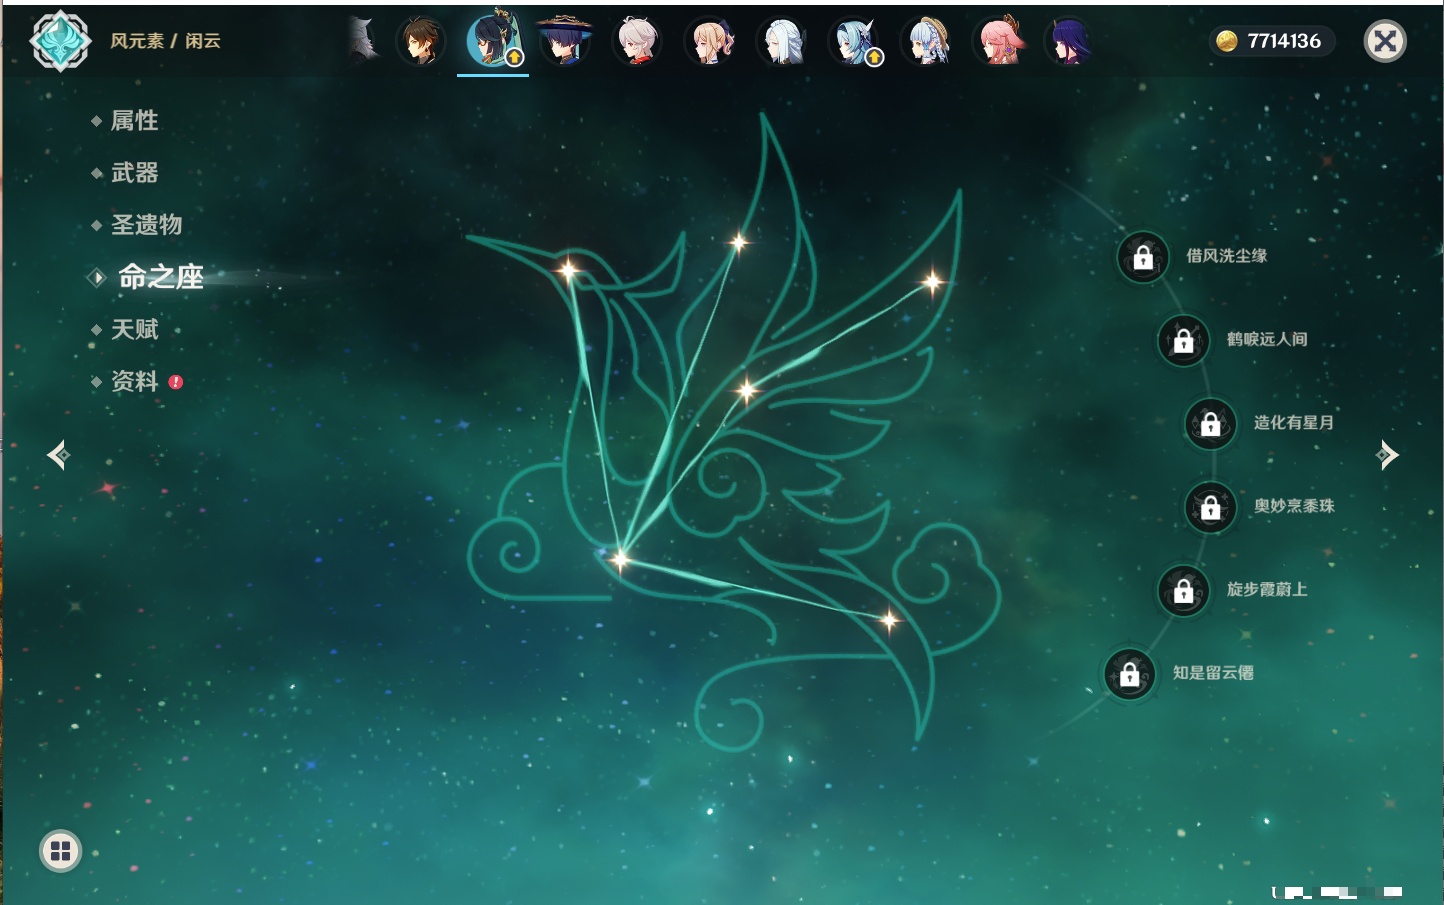Image resolution: width=1444 pixels, height=905 pixels.
Task: Select the pink-haired character portrait
Action: [x=1000, y=42]
